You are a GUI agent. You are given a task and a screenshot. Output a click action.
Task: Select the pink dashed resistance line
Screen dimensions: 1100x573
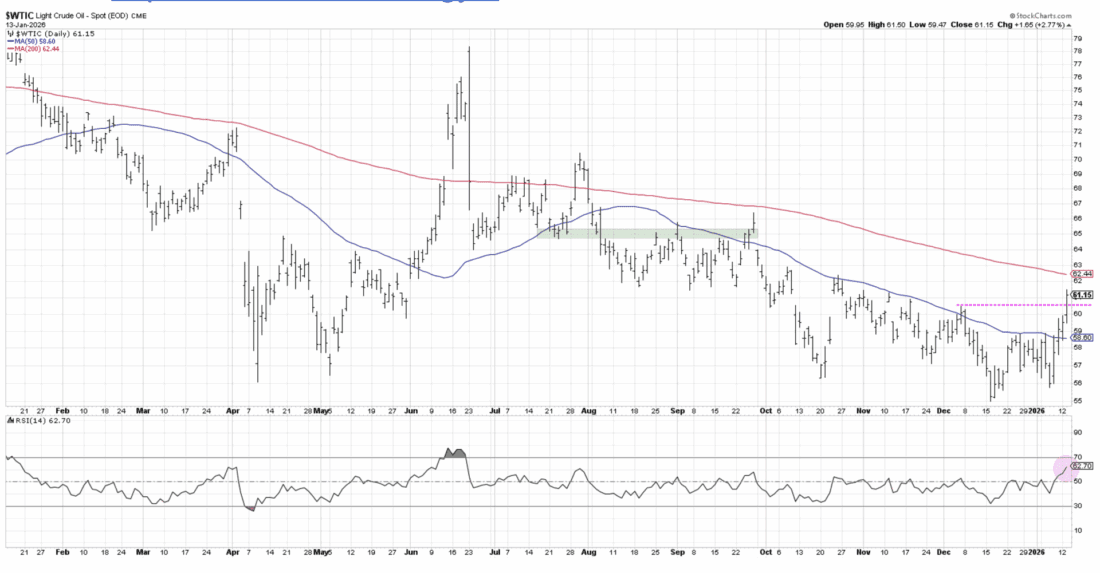point(1010,304)
